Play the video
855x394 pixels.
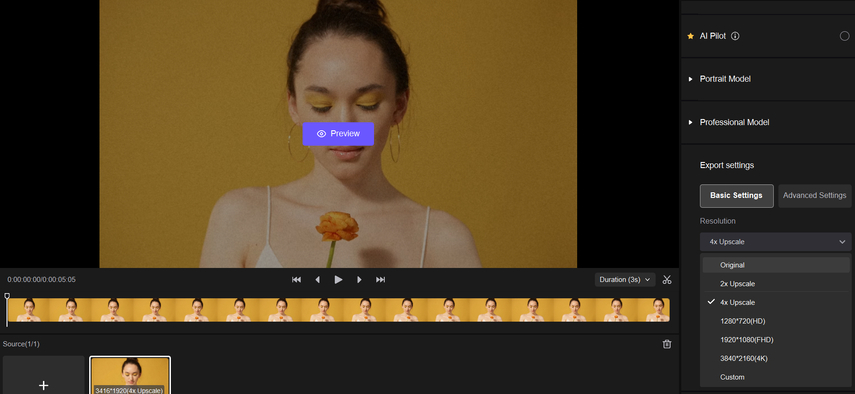(x=338, y=280)
